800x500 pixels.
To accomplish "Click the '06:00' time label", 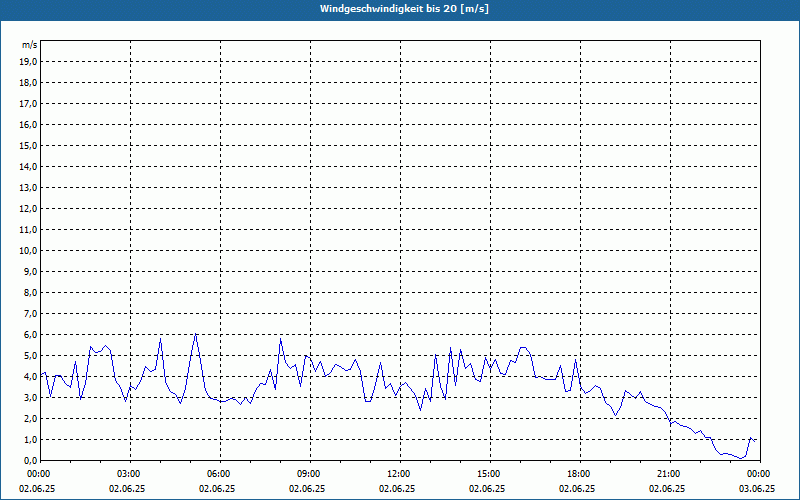I will (218, 474).
